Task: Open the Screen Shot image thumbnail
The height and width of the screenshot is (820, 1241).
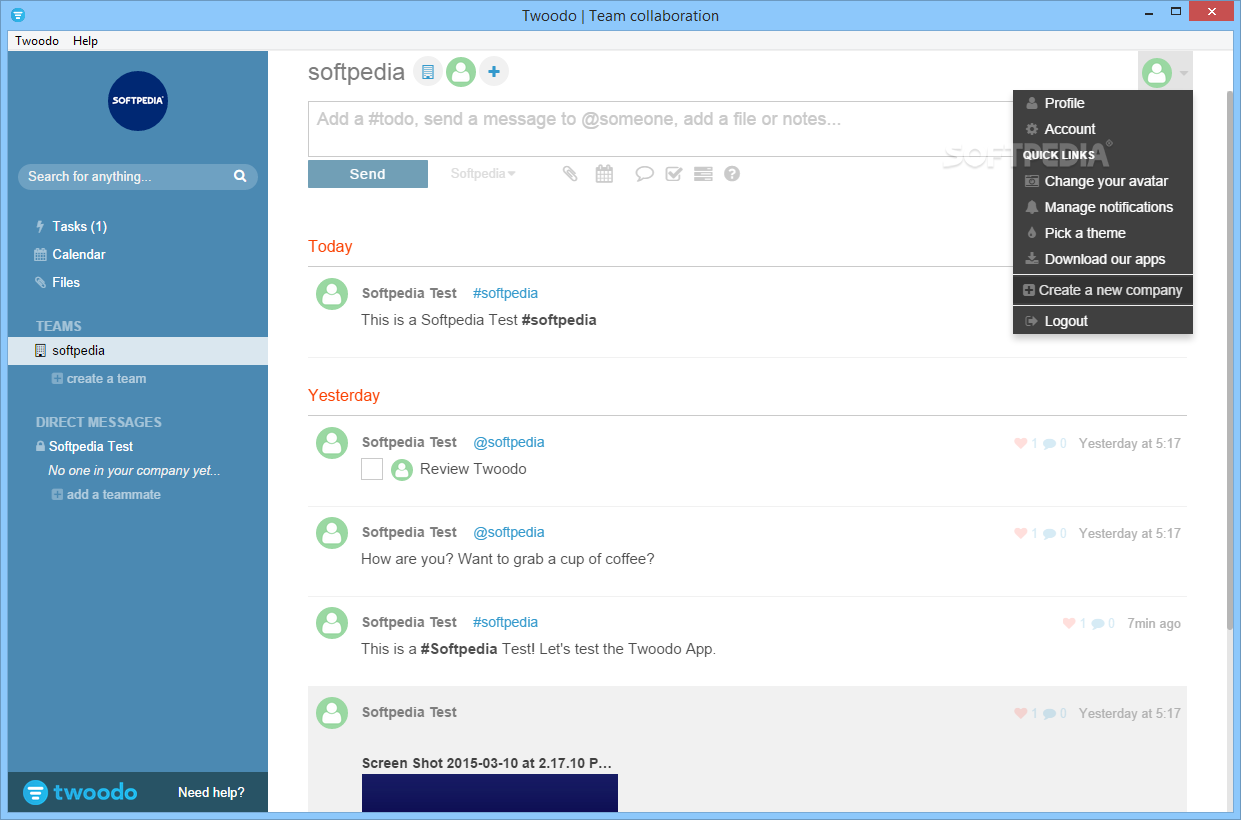Action: (490, 793)
